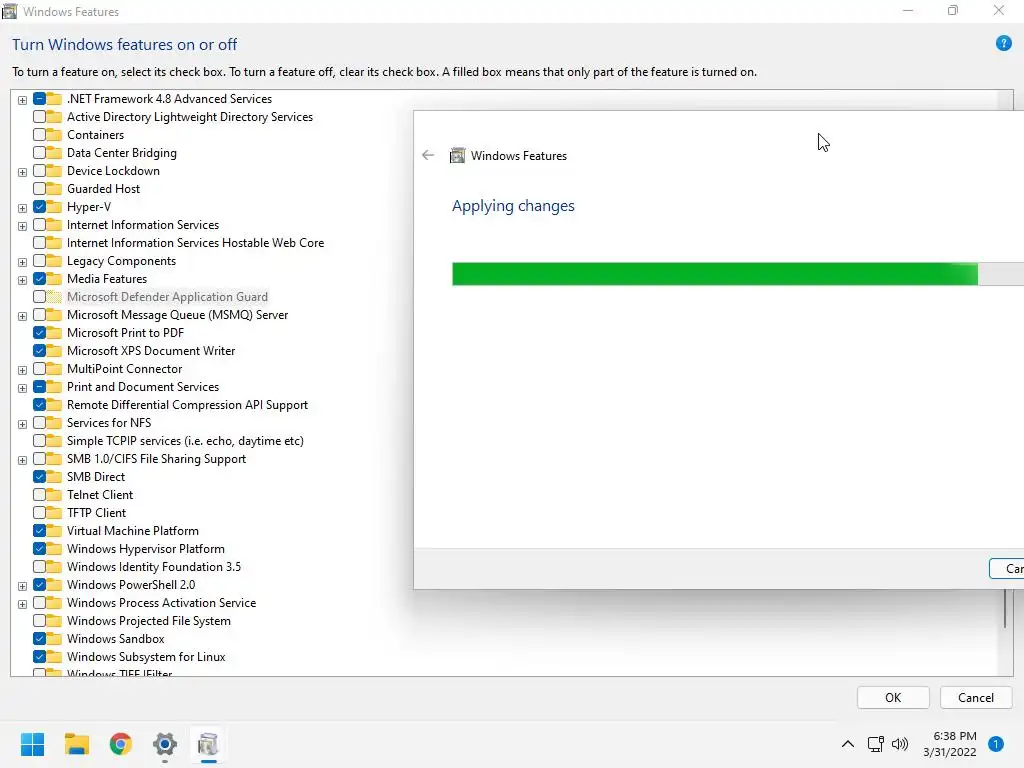The height and width of the screenshot is (768, 1024).
Task: Click the SMB Direct folder icon
Action: (54, 477)
